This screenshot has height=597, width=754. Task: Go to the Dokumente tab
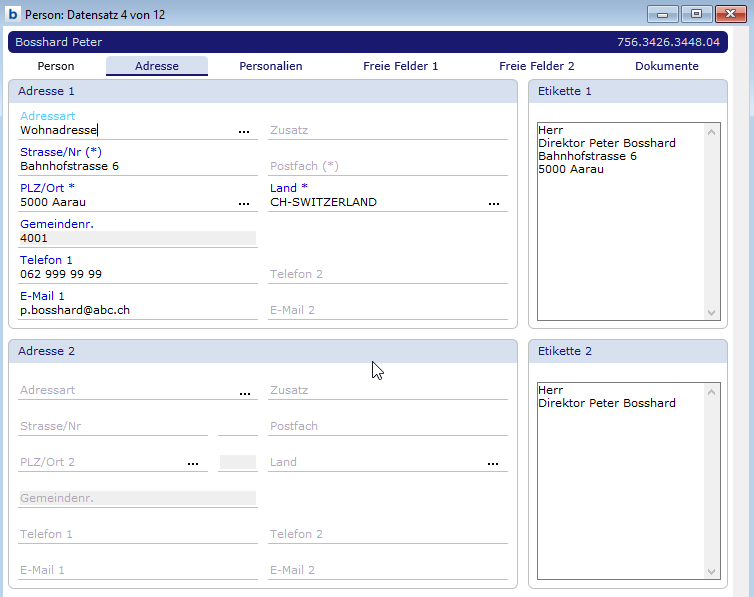pos(666,66)
